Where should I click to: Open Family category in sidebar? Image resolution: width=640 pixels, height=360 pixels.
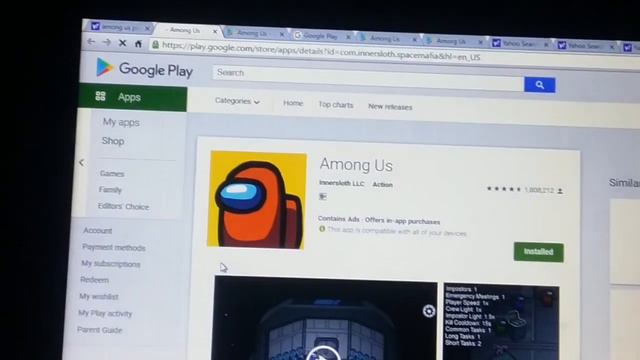[x=110, y=190]
